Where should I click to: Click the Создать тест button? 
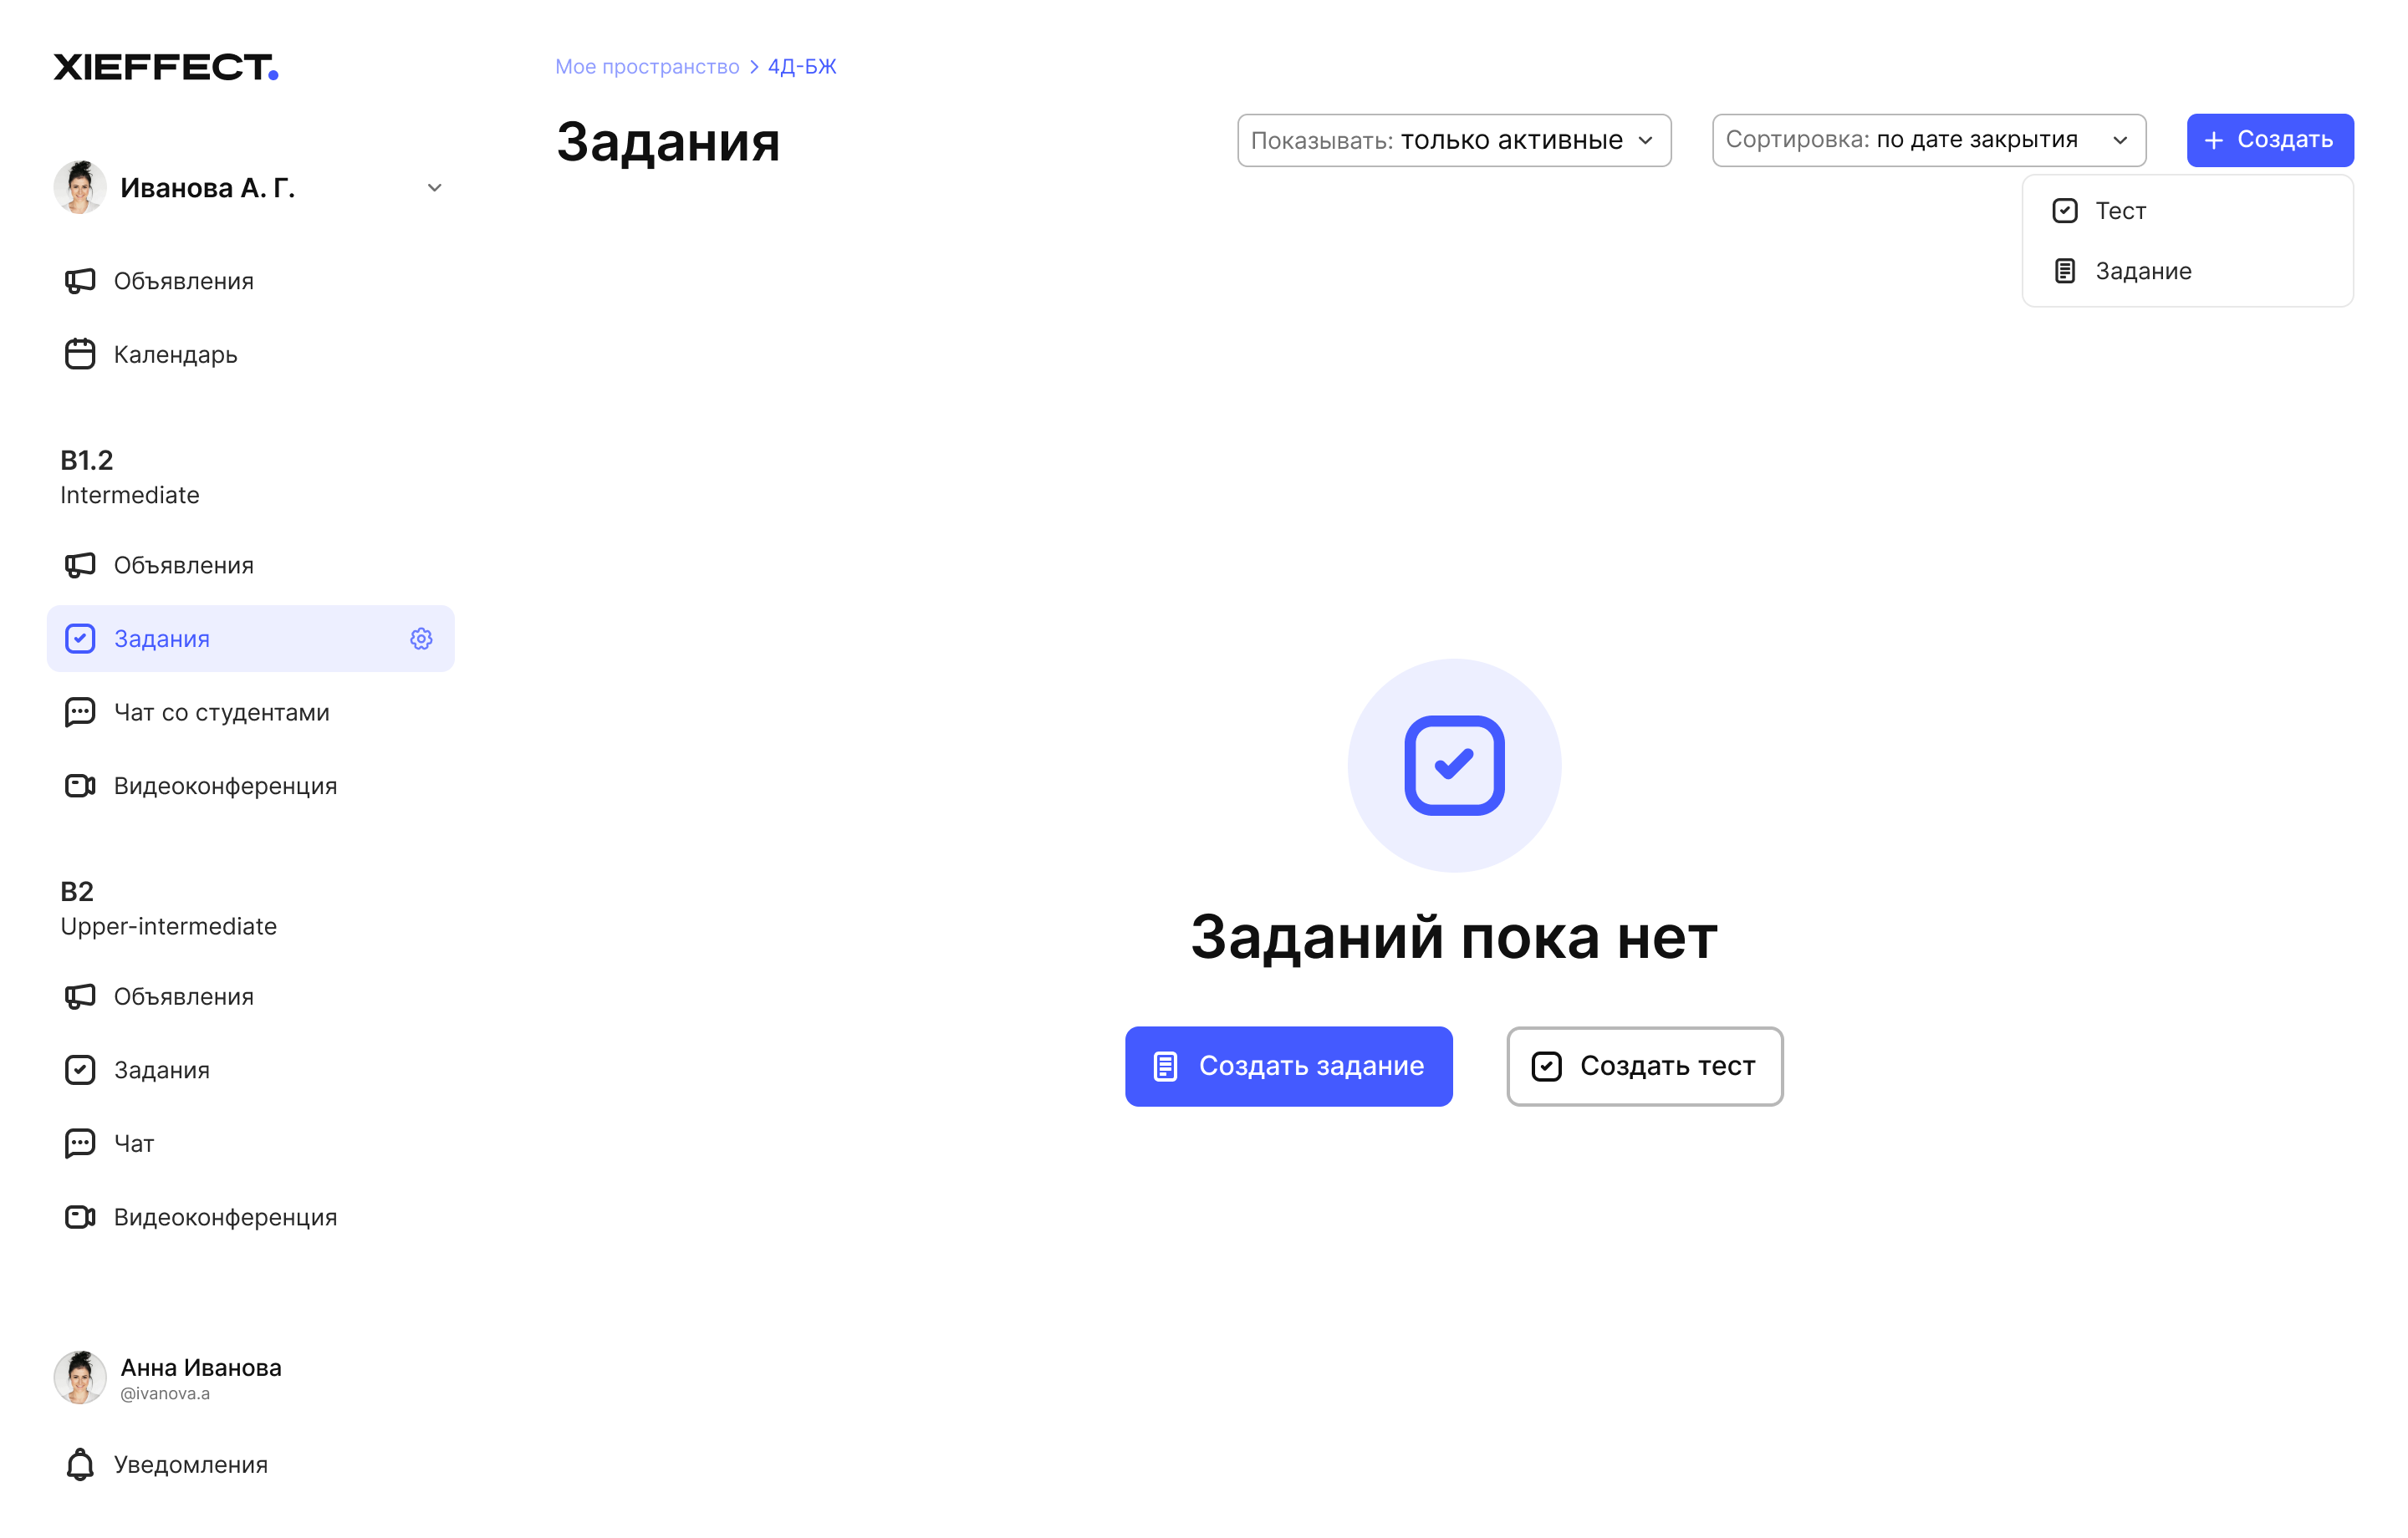point(1645,1066)
